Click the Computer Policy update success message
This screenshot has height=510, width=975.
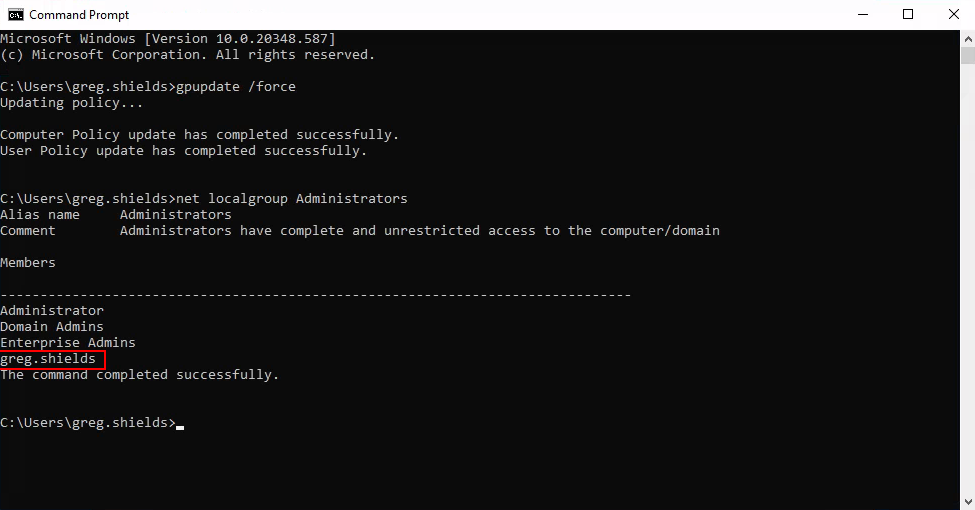tap(199, 135)
